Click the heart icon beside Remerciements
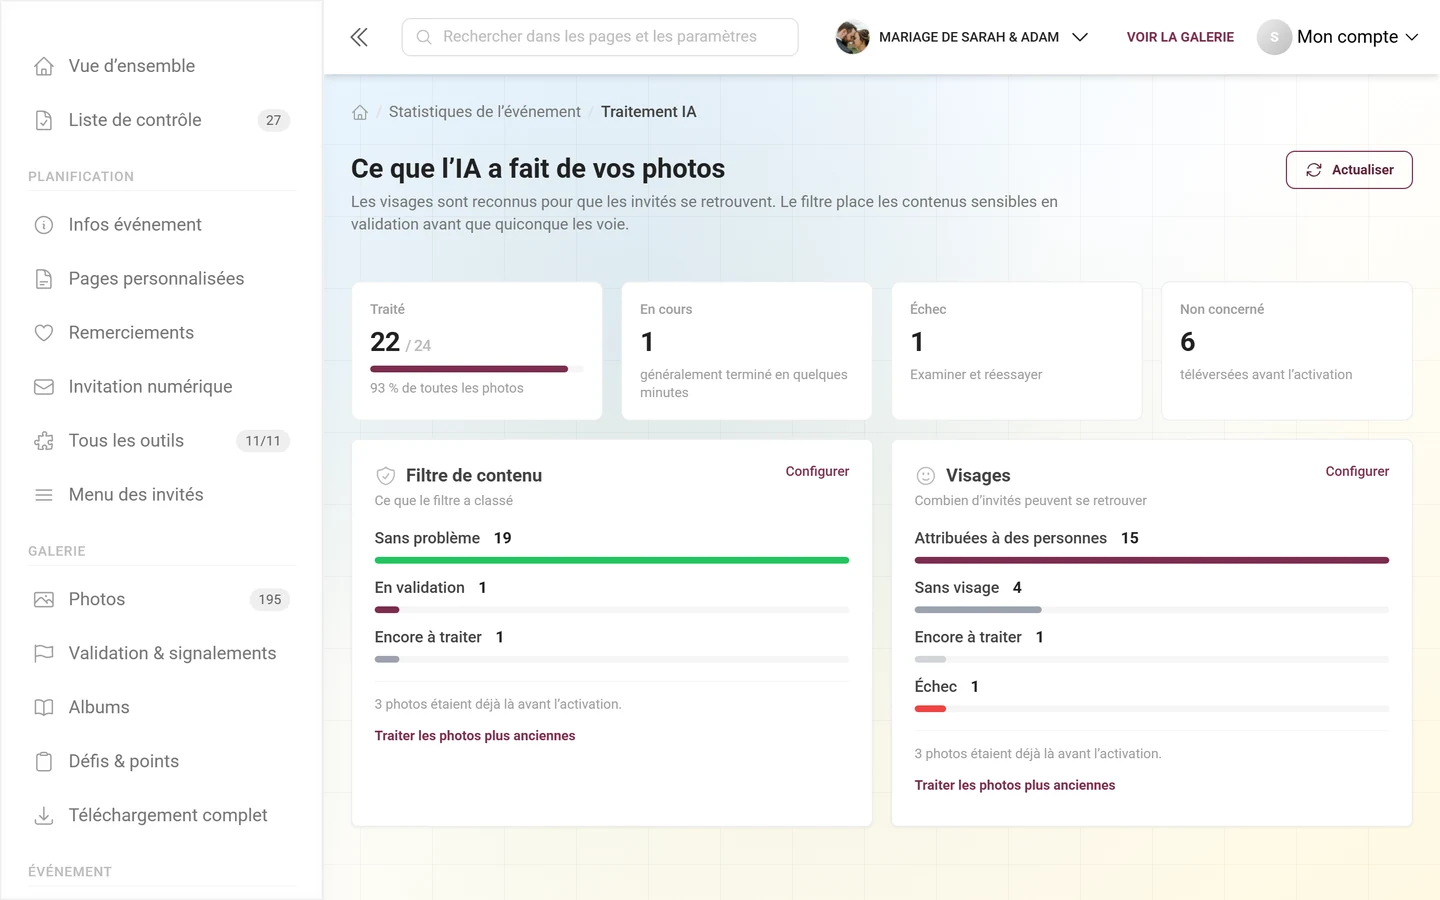 pos(44,333)
